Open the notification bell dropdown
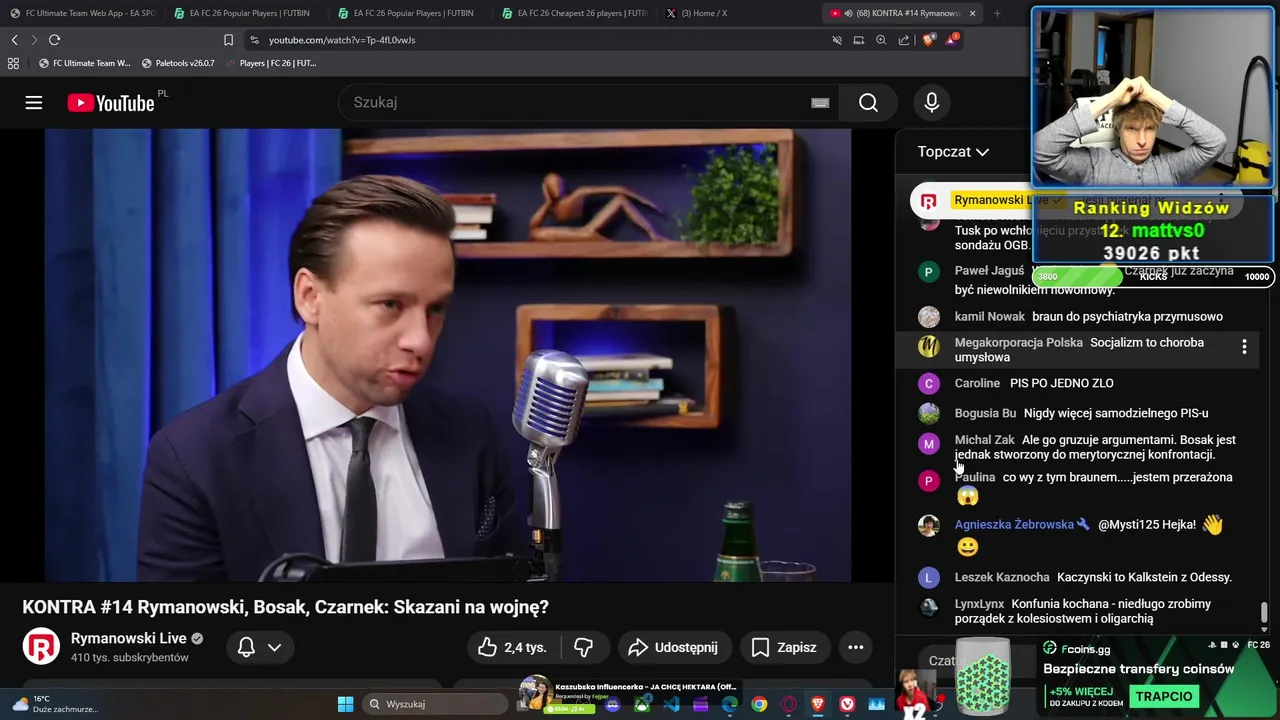 click(259, 647)
